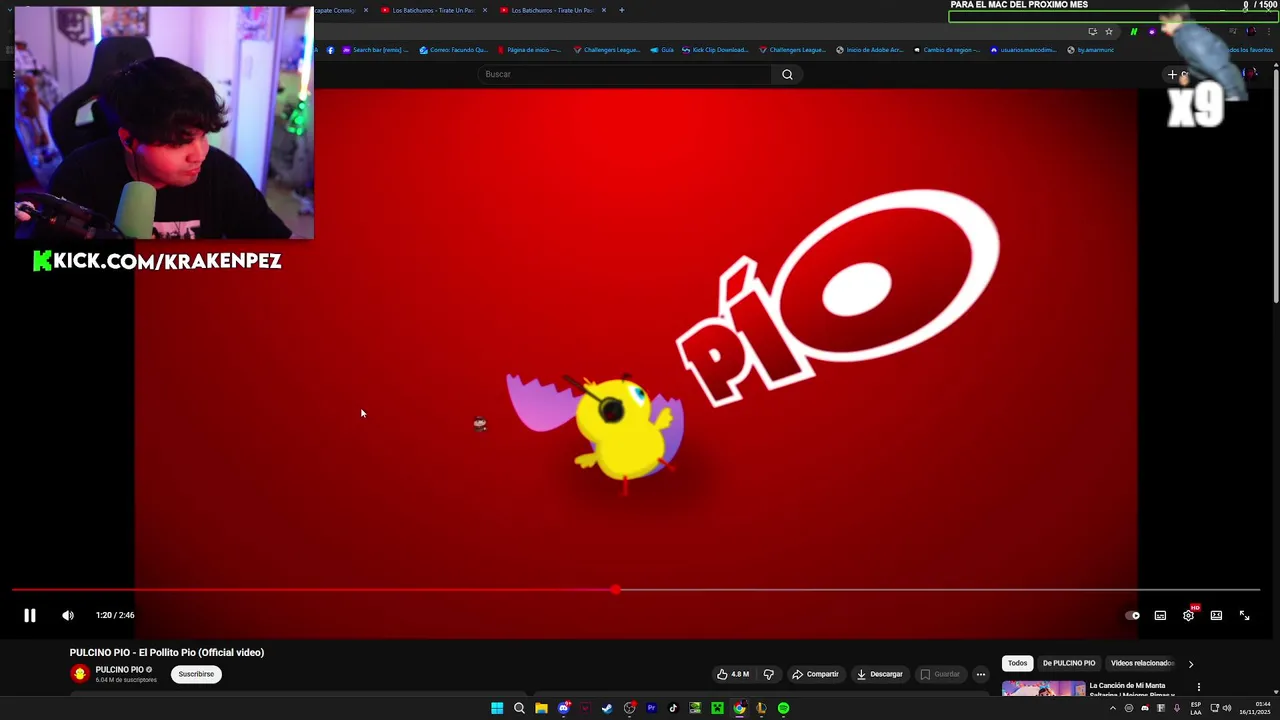Open the Kick Clip Download bookmark
The height and width of the screenshot is (720, 1280).
[x=715, y=50]
